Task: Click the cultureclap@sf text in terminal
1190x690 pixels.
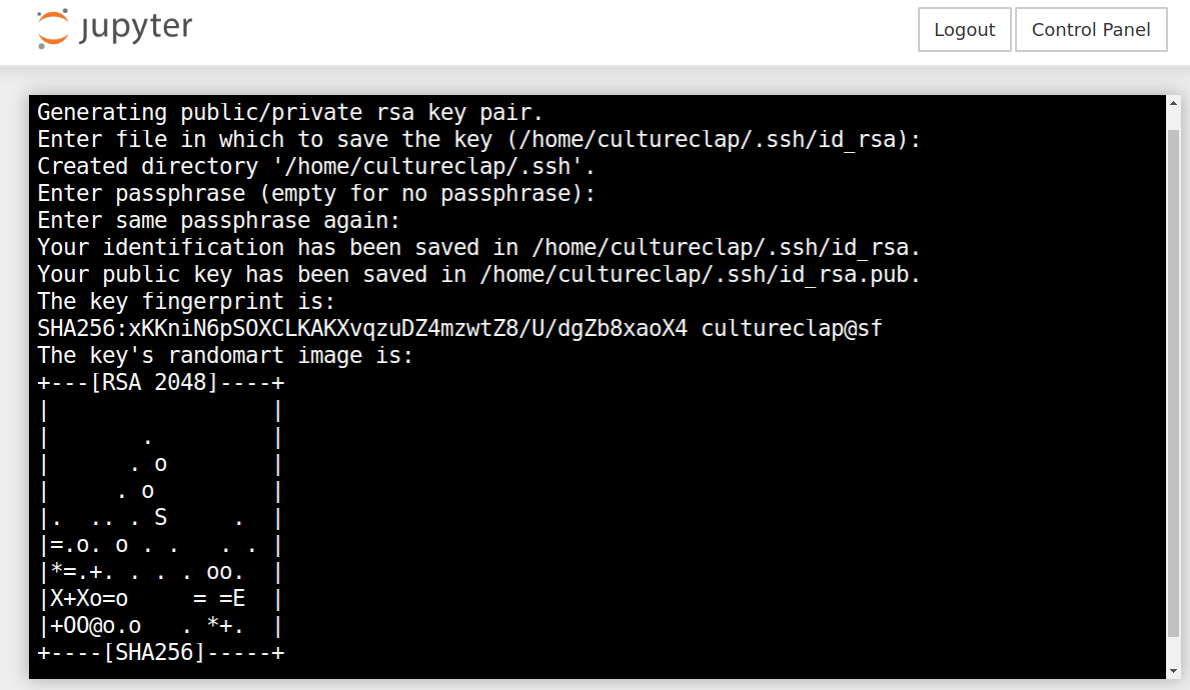Action: 792,328
